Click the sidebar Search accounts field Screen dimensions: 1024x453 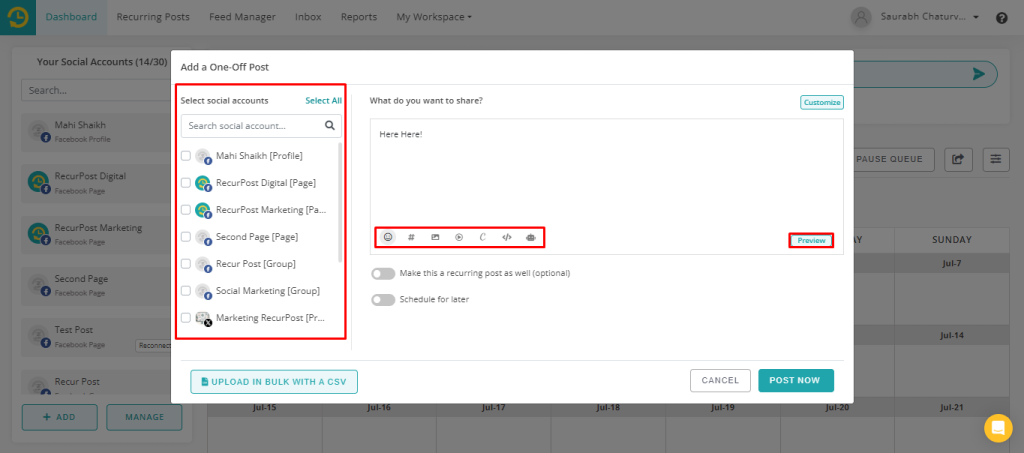(96, 90)
